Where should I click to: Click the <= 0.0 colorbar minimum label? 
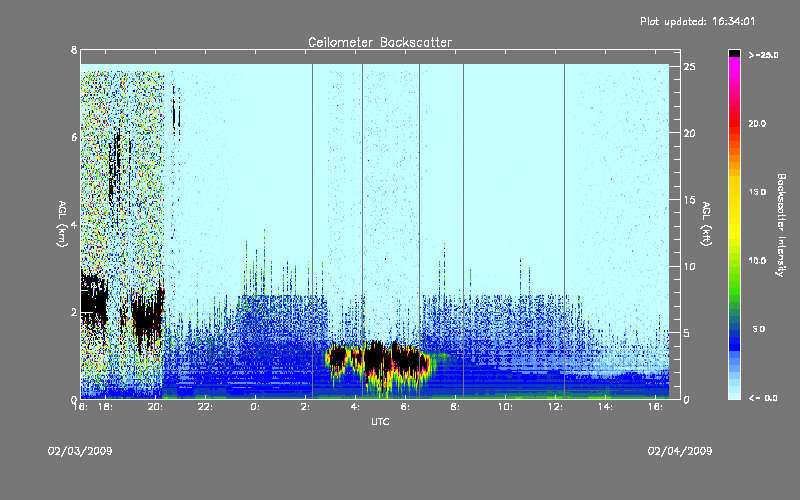(763, 398)
